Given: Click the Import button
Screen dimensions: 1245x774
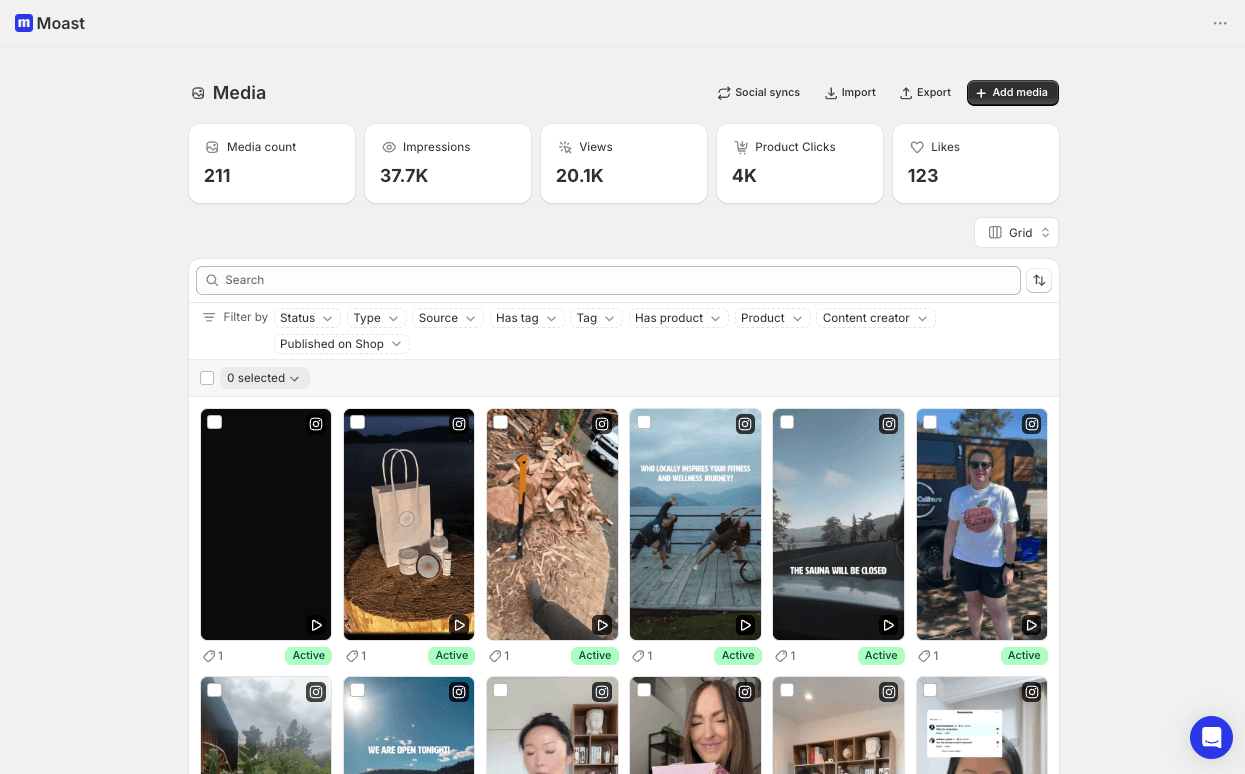Looking at the screenshot, I should pos(850,93).
